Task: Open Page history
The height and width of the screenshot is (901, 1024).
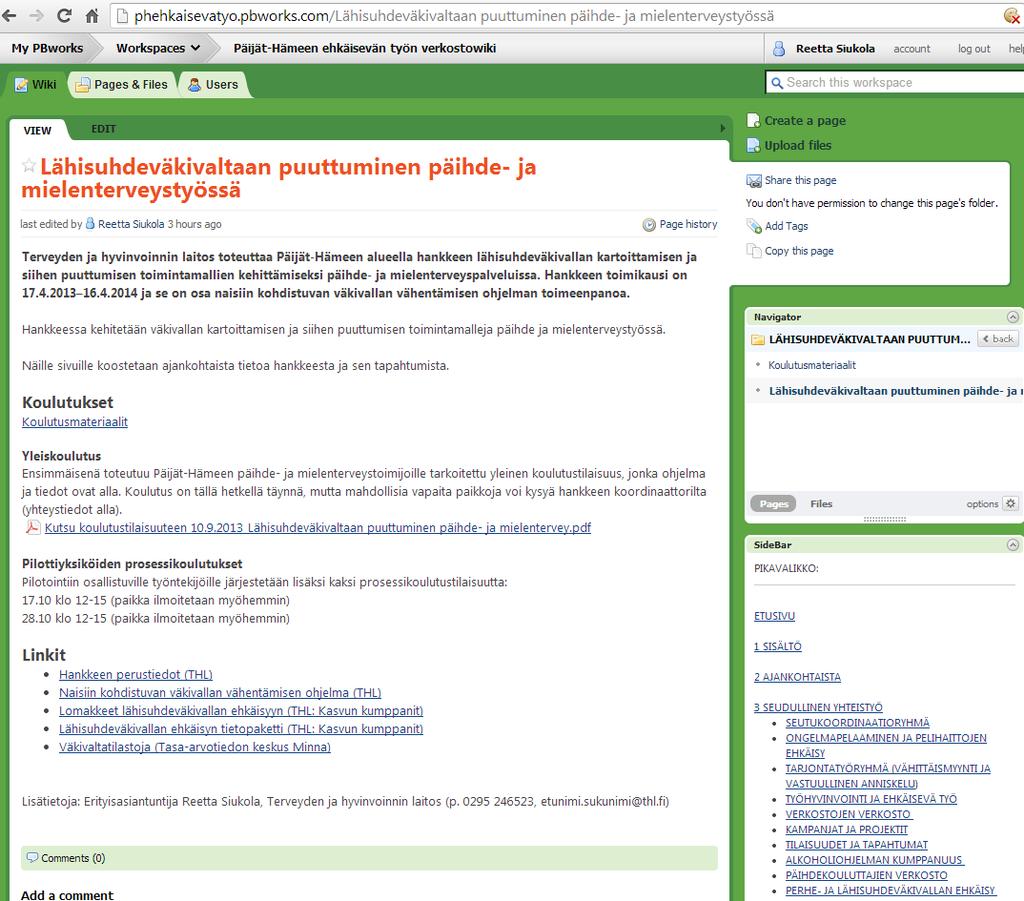Action: (x=688, y=224)
